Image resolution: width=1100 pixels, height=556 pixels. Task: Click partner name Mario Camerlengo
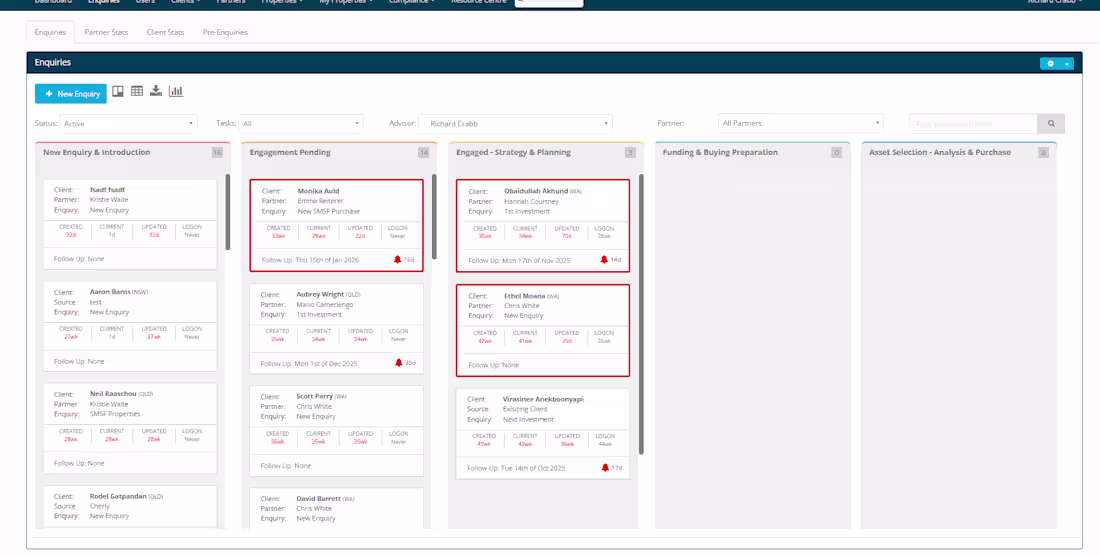325,305
